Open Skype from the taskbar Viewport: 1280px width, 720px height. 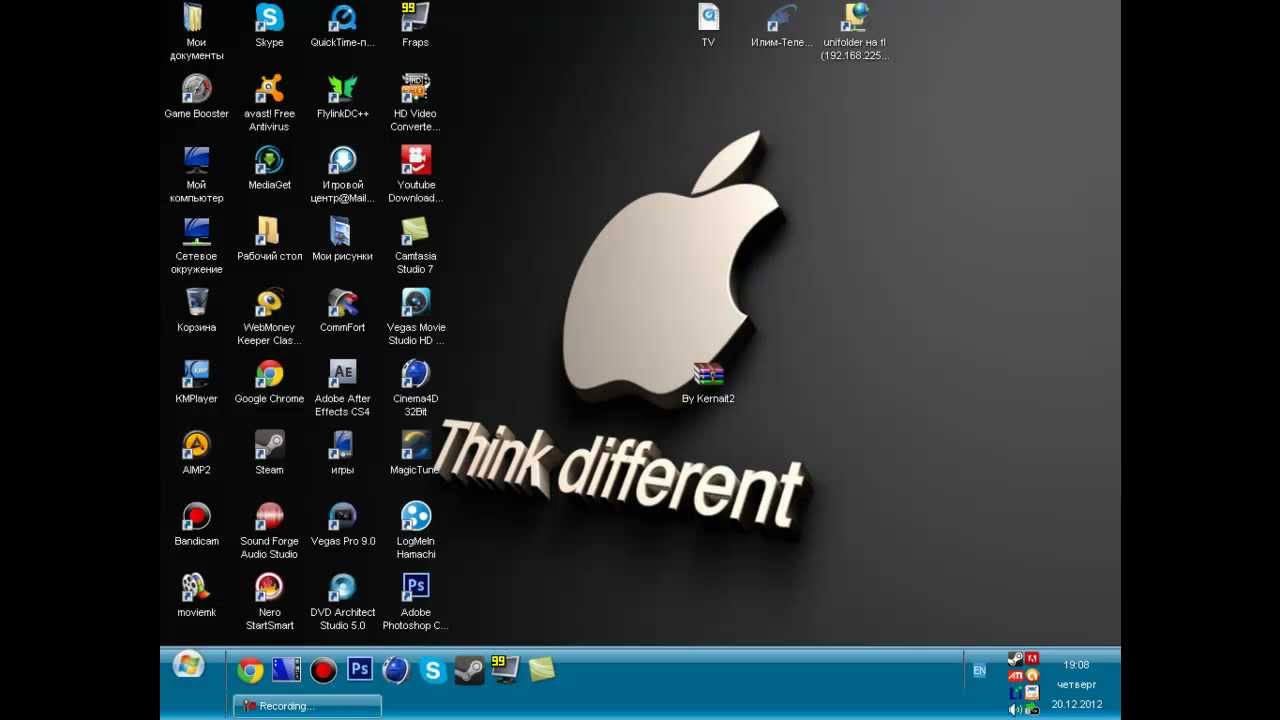click(x=432, y=670)
